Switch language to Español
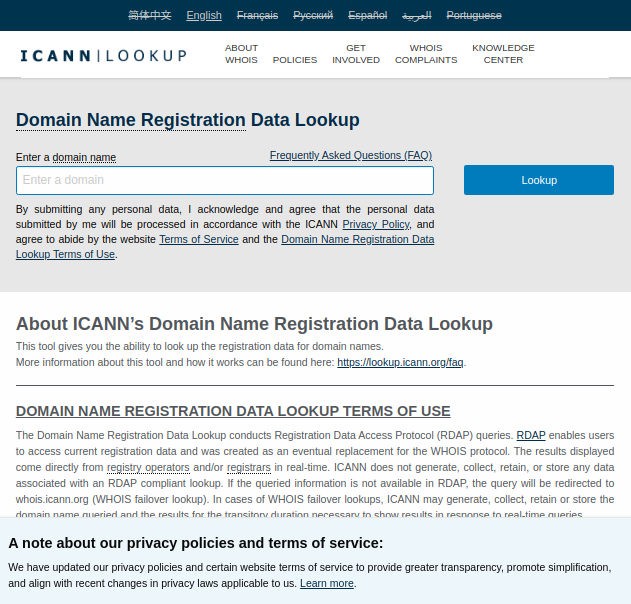Screen dimensions: 631x604 (x=367, y=15)
